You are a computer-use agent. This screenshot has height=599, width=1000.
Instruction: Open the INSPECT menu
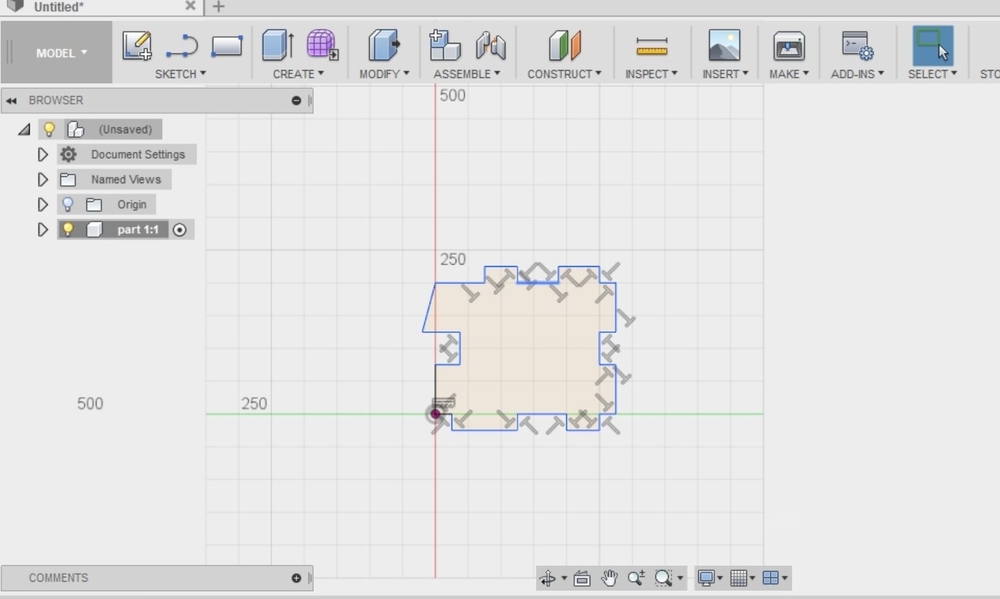click(651, 74)
